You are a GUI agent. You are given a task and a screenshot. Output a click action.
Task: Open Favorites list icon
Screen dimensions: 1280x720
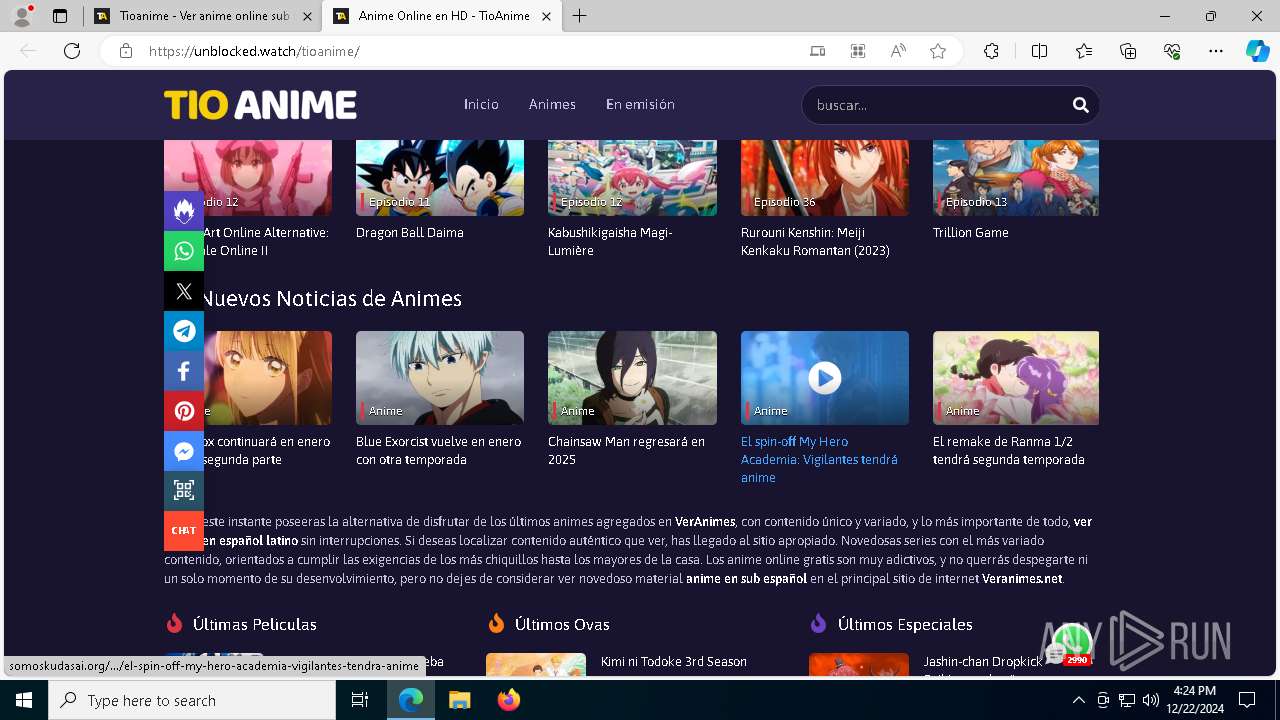1084,51
